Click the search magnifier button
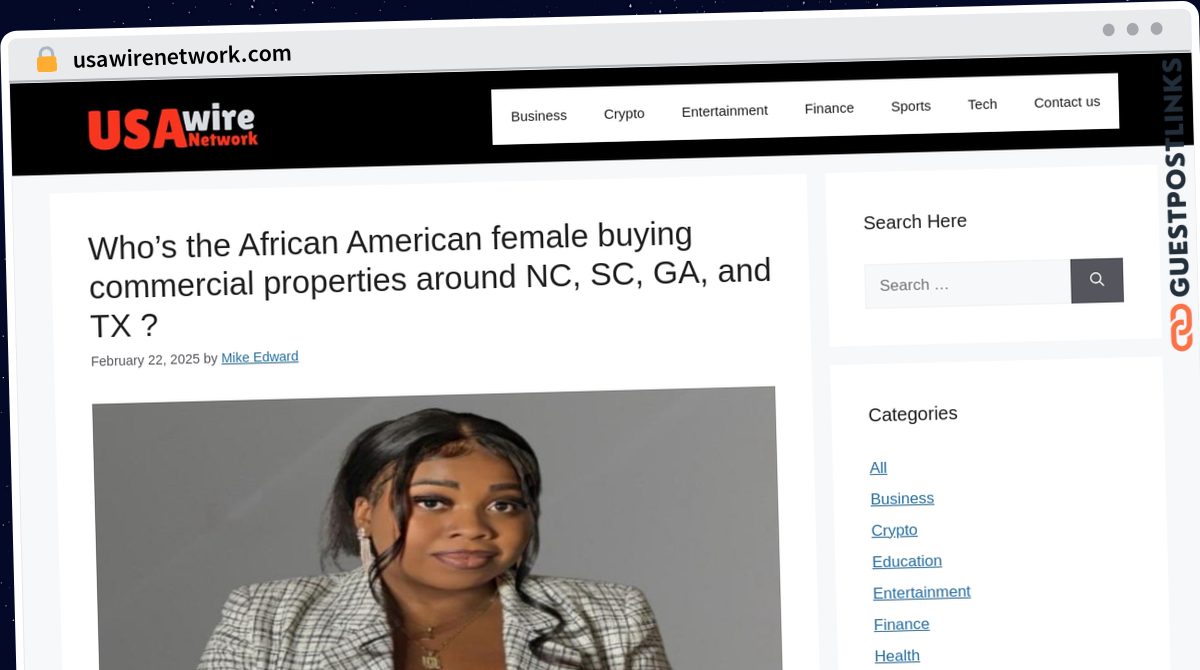 [1097, 280]
